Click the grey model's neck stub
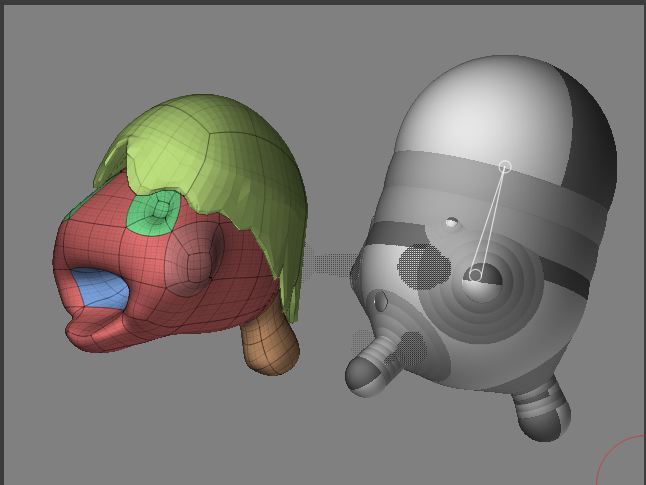Image resolution: width=646 pixels, height=485 pixels. click(x=542, y=410)
